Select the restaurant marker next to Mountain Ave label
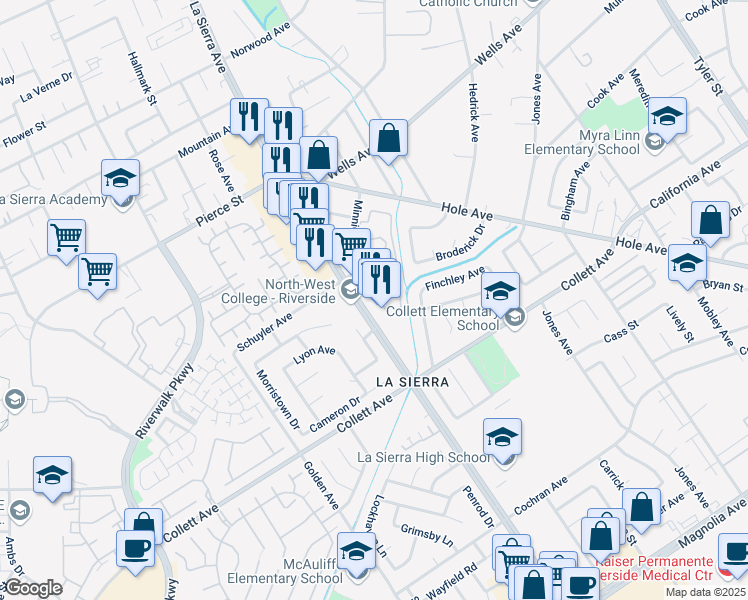This screenshot has width=748, height=600. click(x=249, y=117)
